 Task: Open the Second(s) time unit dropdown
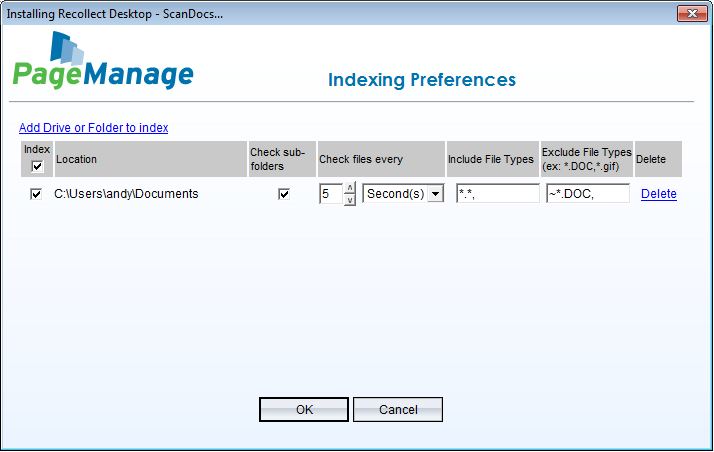(435, 194)
